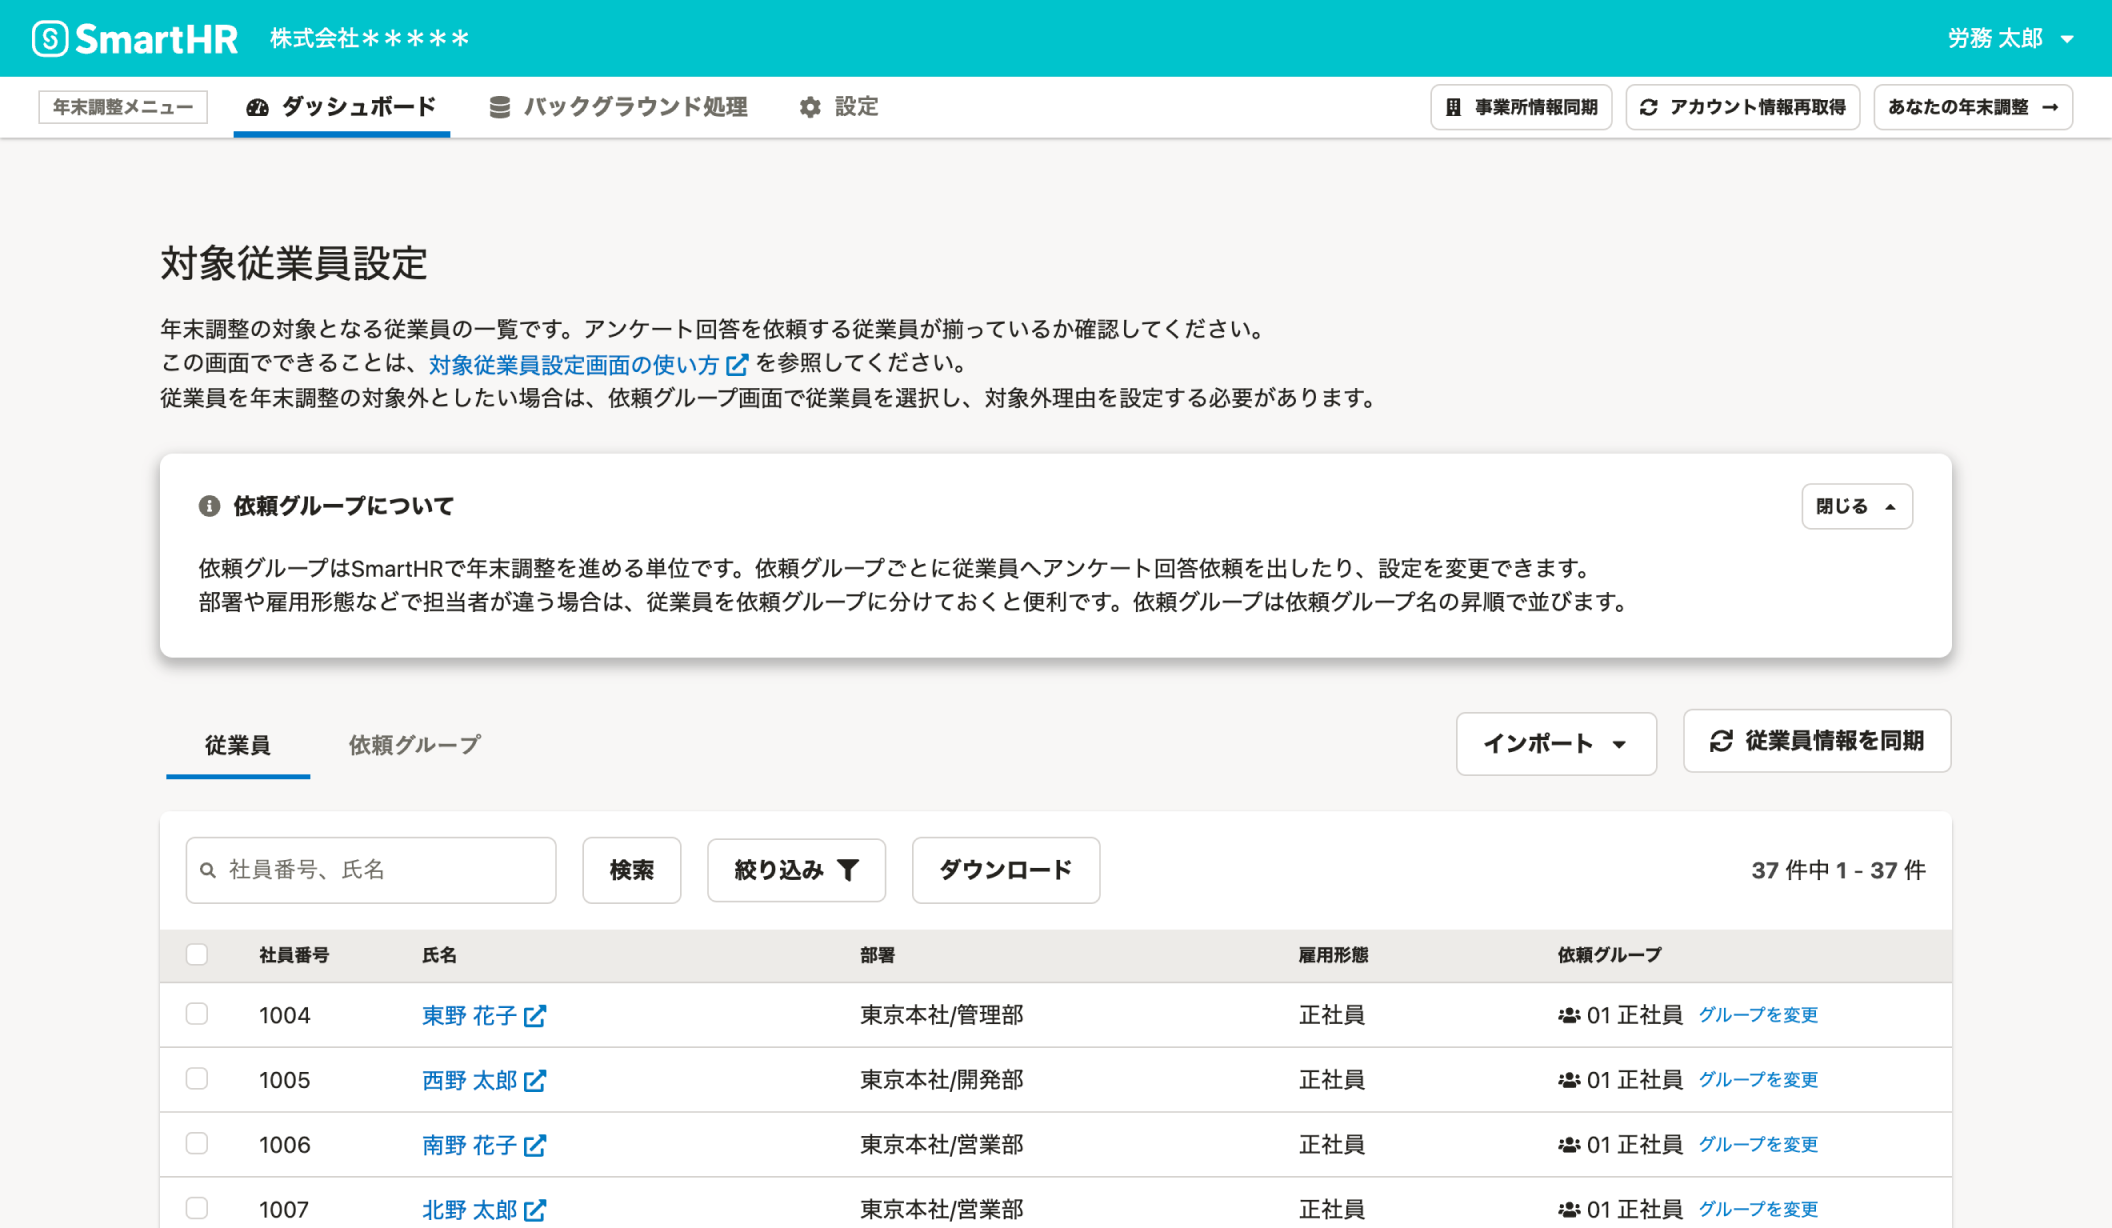Click the 事業所情報同期 button
The height and width of the screenshot is (1228, 2112).
point(1521,107)
